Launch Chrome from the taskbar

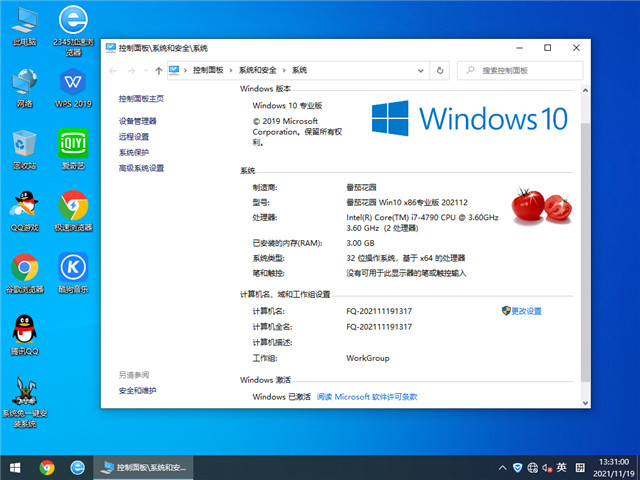[x=47, y=468]
